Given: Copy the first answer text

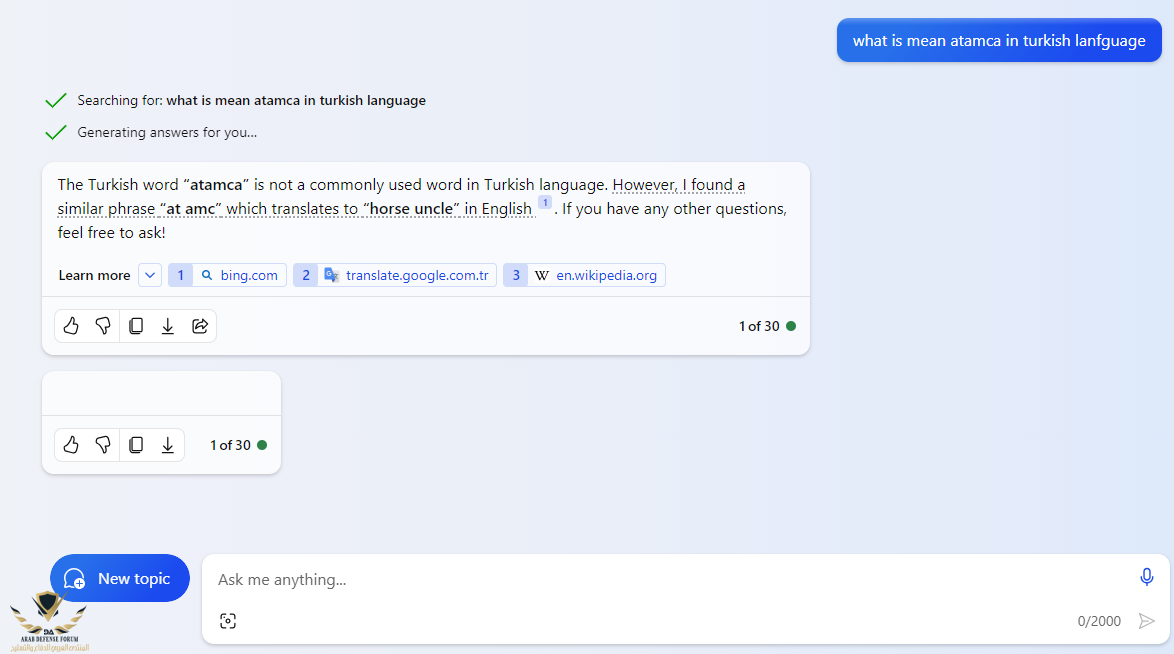Looking at the screenshot, I should (136, 326).
